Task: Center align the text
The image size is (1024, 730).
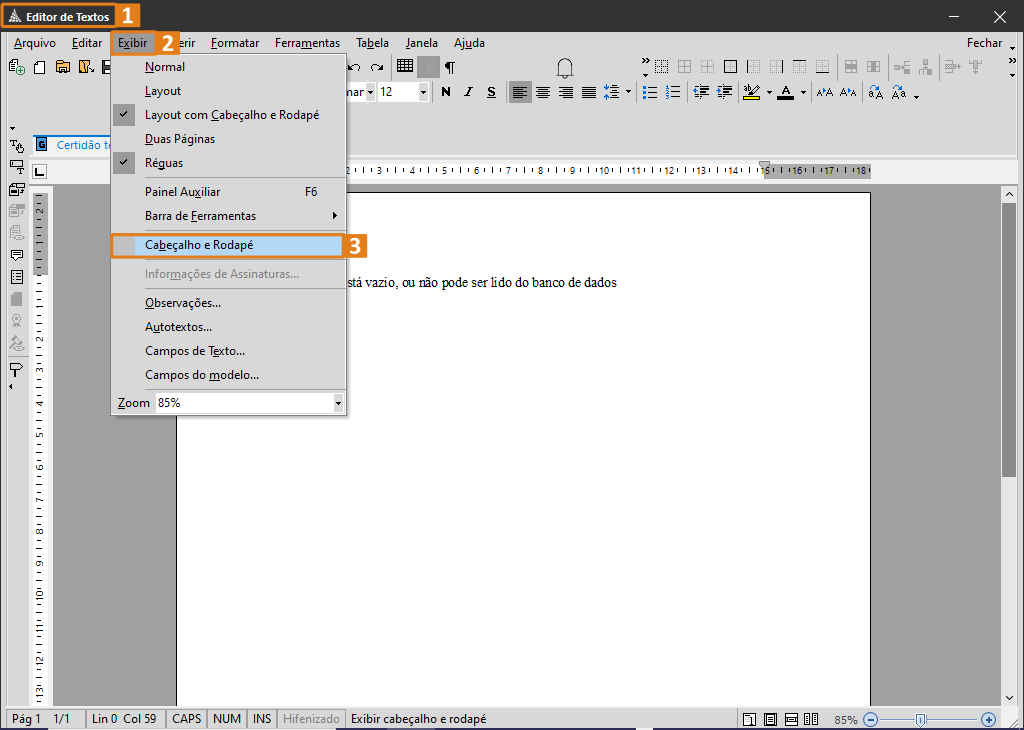Action: tap(543, 92)
